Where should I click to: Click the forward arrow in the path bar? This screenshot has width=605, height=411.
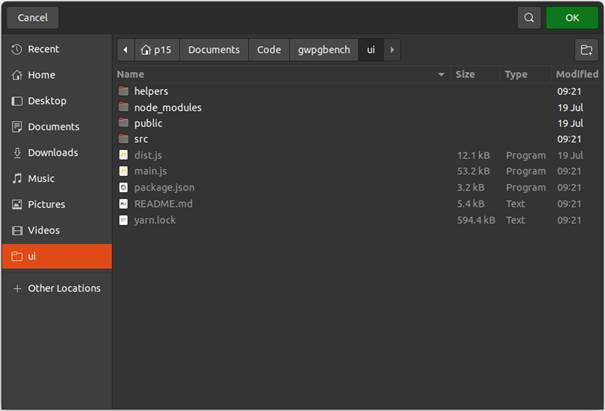[392, 50]
